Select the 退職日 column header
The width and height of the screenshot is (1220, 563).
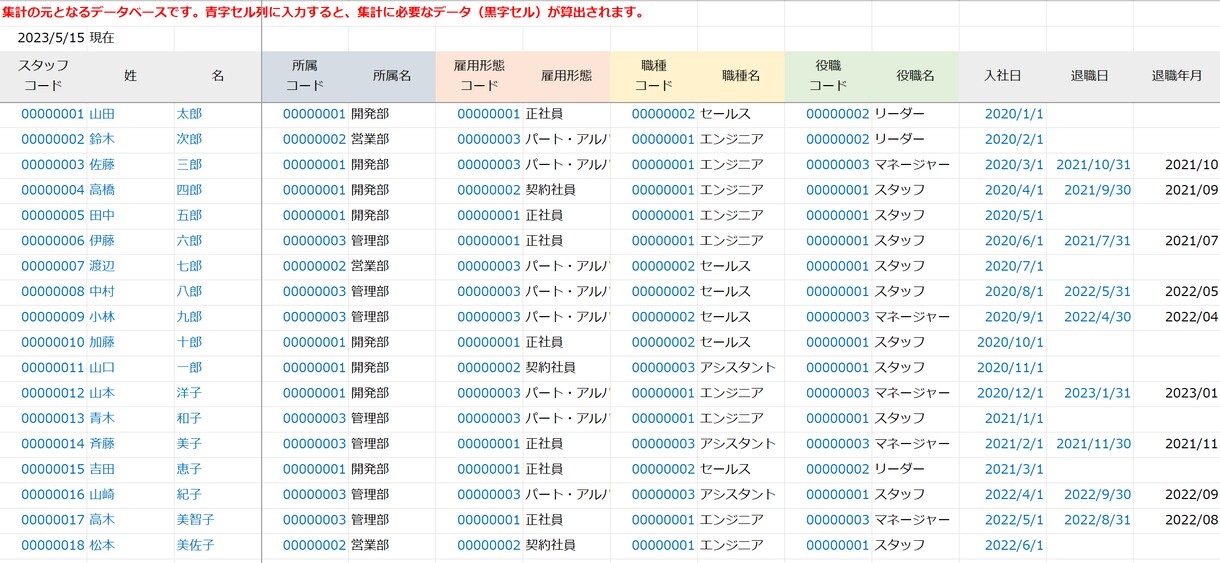tap(1089, 76)
